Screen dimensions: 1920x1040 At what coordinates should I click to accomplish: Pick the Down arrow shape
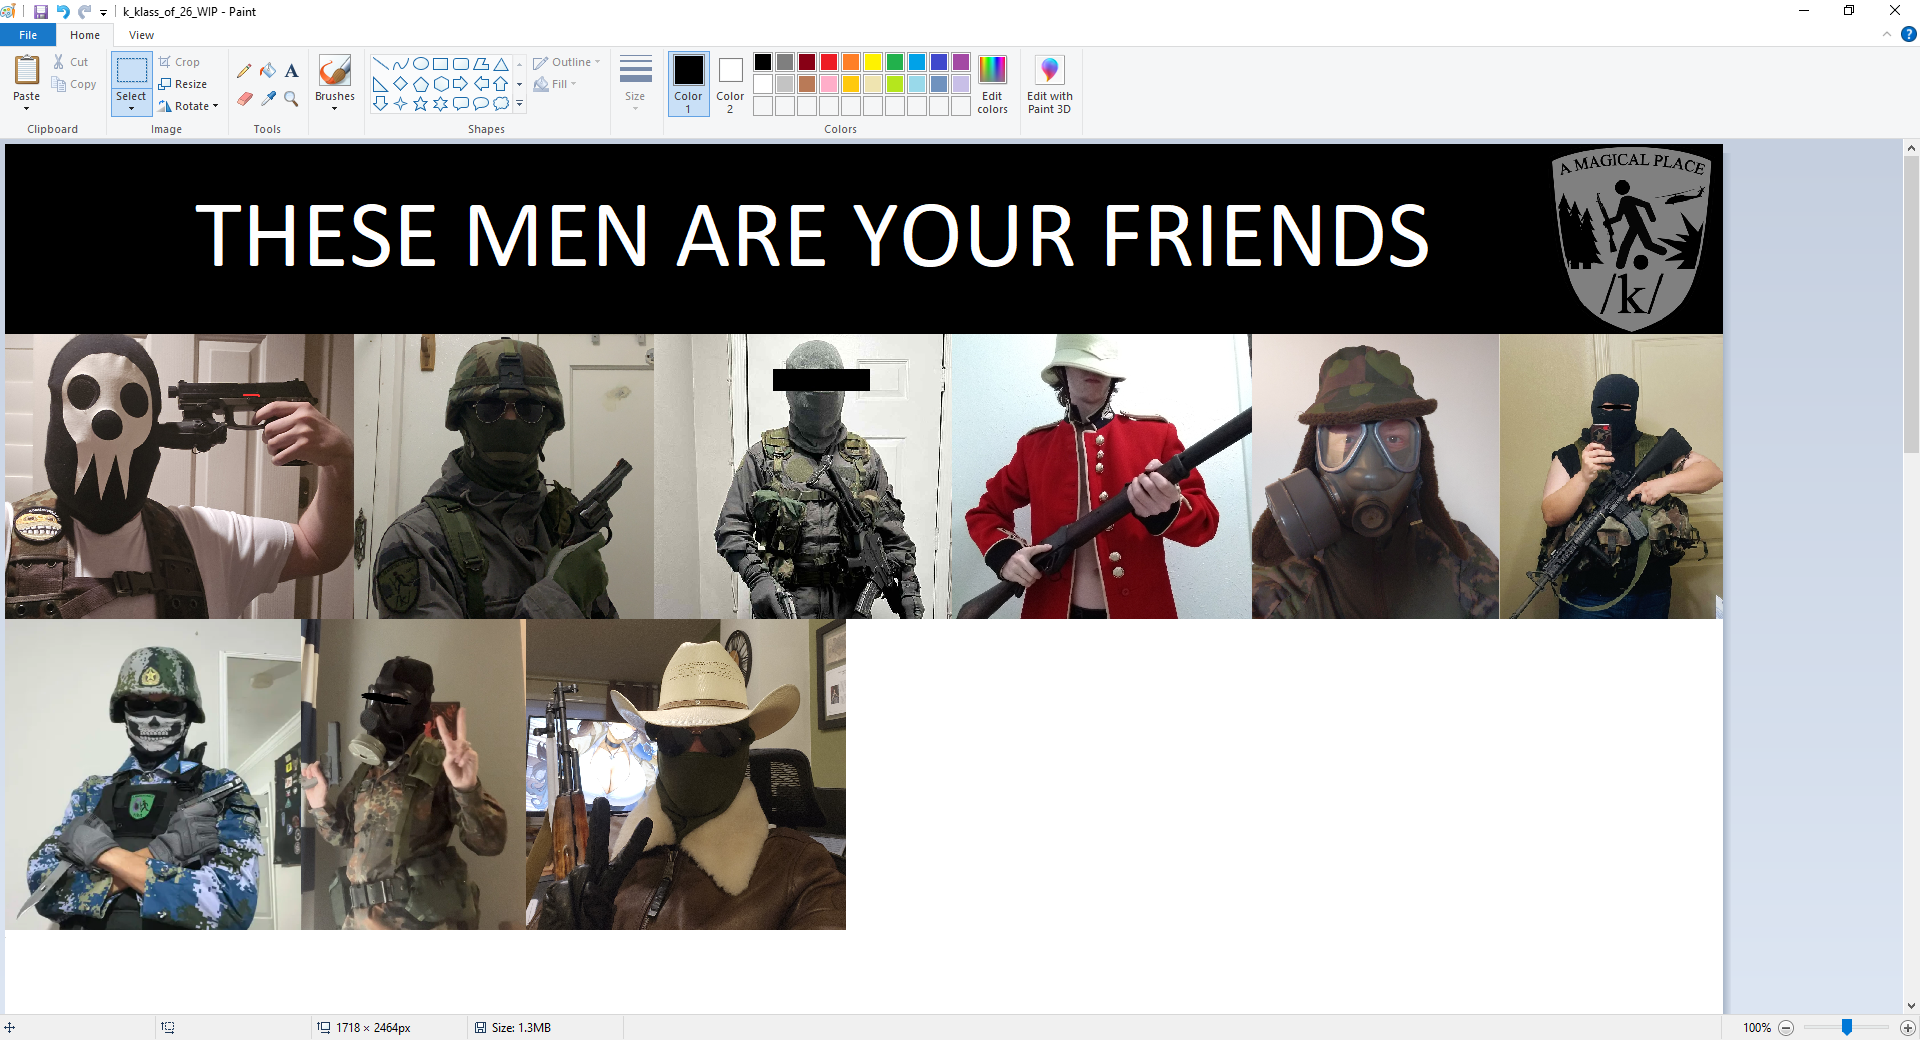pyautogui.click(x=381, y=104)
